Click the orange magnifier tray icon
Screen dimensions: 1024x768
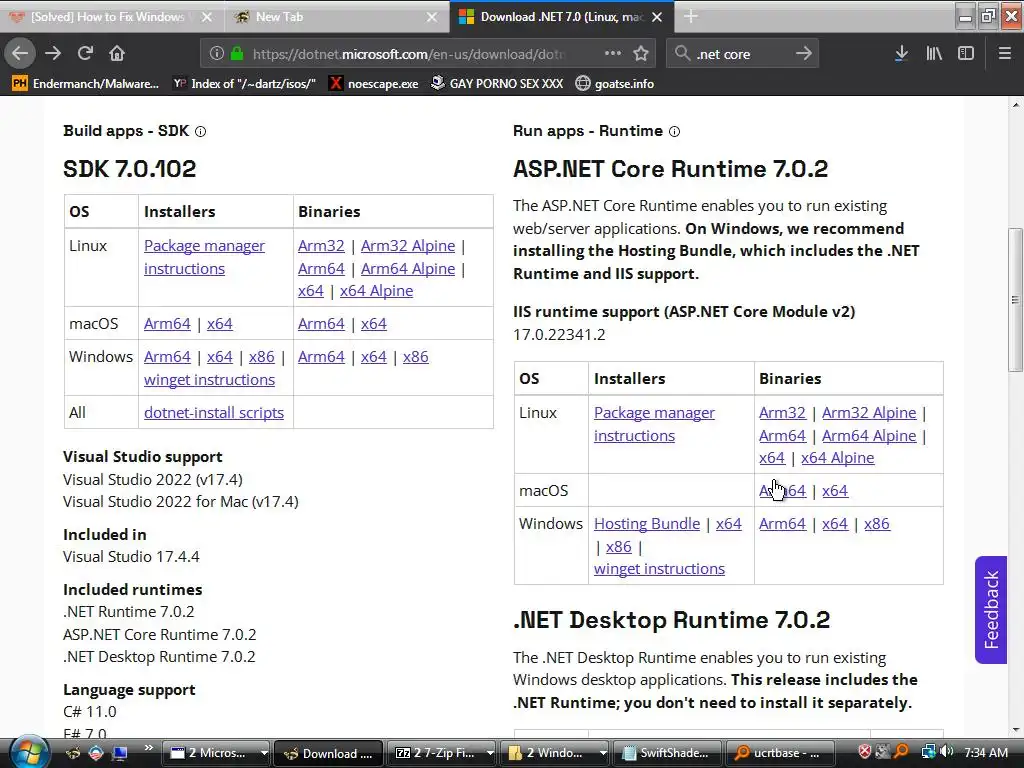[x=901, y=752]
